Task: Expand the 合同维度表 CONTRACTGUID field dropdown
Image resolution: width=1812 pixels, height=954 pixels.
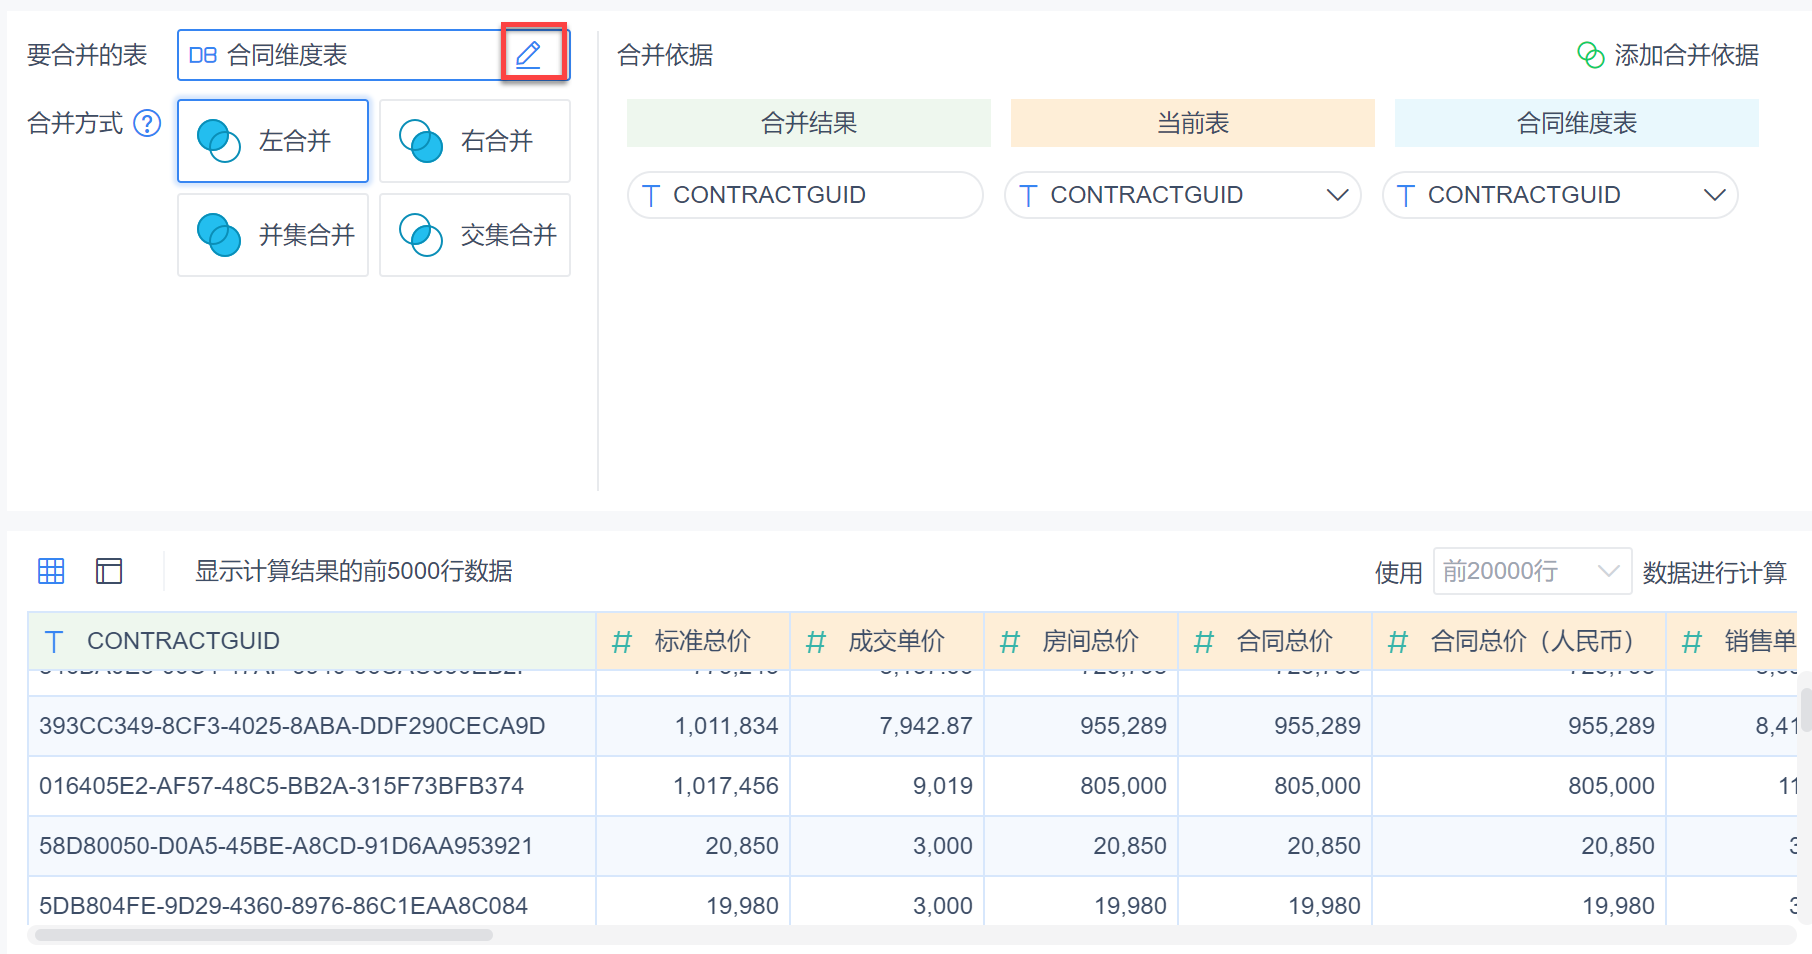Action: (1714, 195)
